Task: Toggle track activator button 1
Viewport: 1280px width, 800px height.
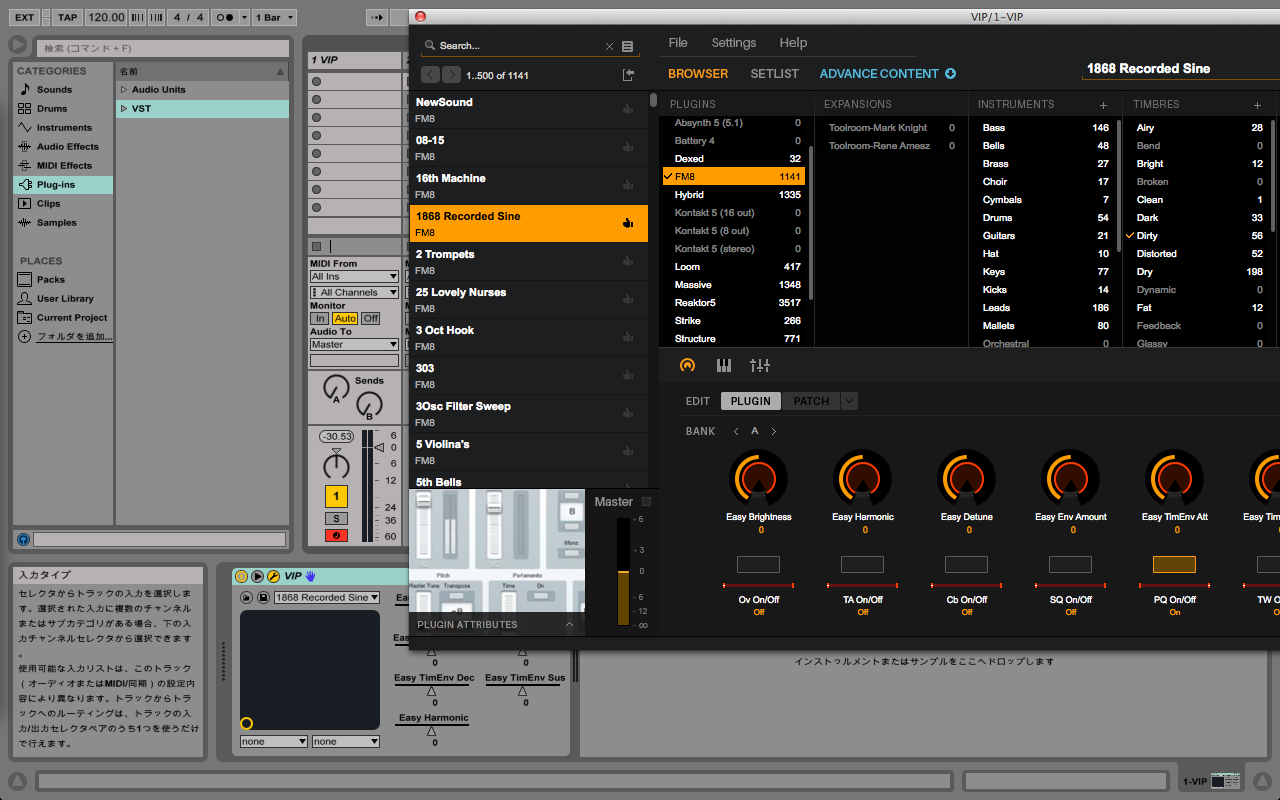Action: click(x=336, y=496)
